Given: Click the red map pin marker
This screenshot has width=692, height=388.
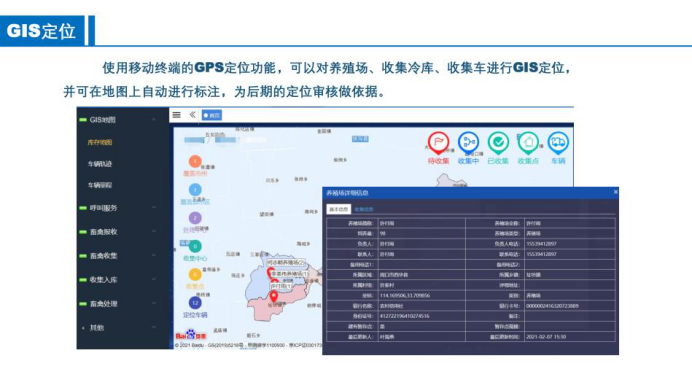Looking at the screenshot, I should [274, 297].
